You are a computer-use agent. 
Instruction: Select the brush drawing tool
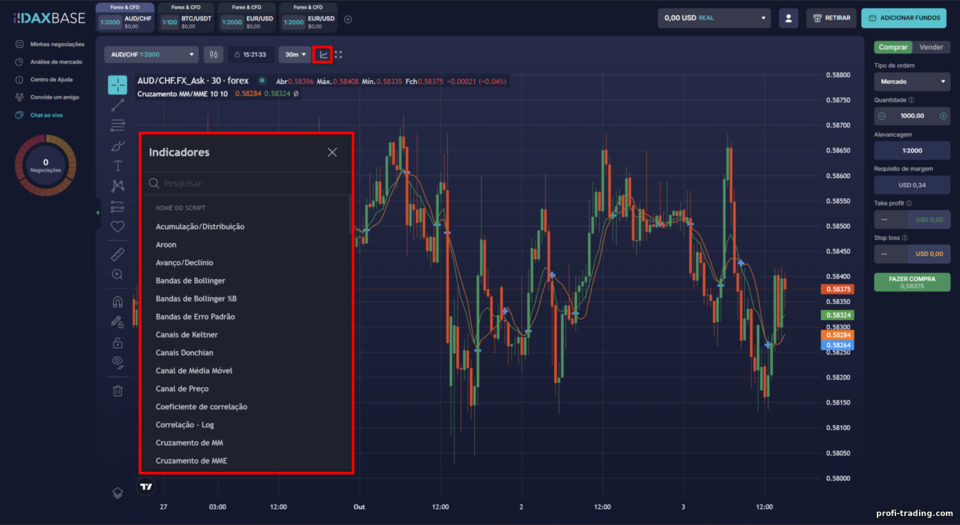[x=118, y=146]
